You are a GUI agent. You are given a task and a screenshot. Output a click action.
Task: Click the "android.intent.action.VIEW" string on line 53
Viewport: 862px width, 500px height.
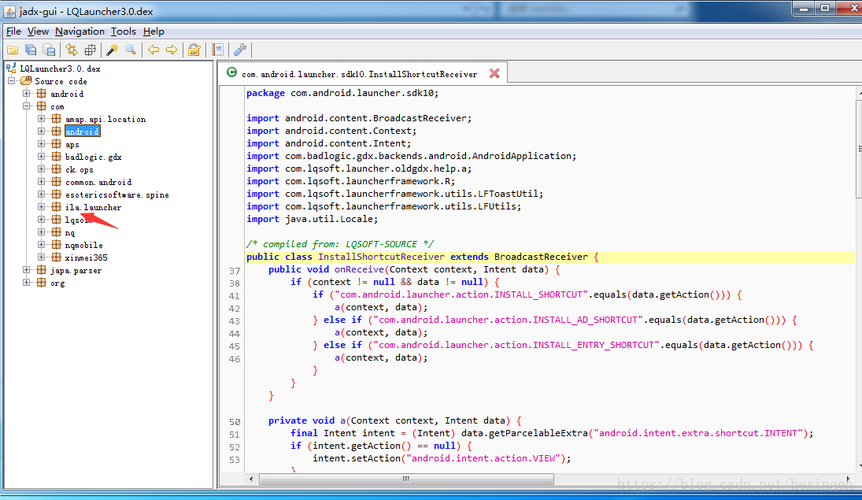point(486,458)
